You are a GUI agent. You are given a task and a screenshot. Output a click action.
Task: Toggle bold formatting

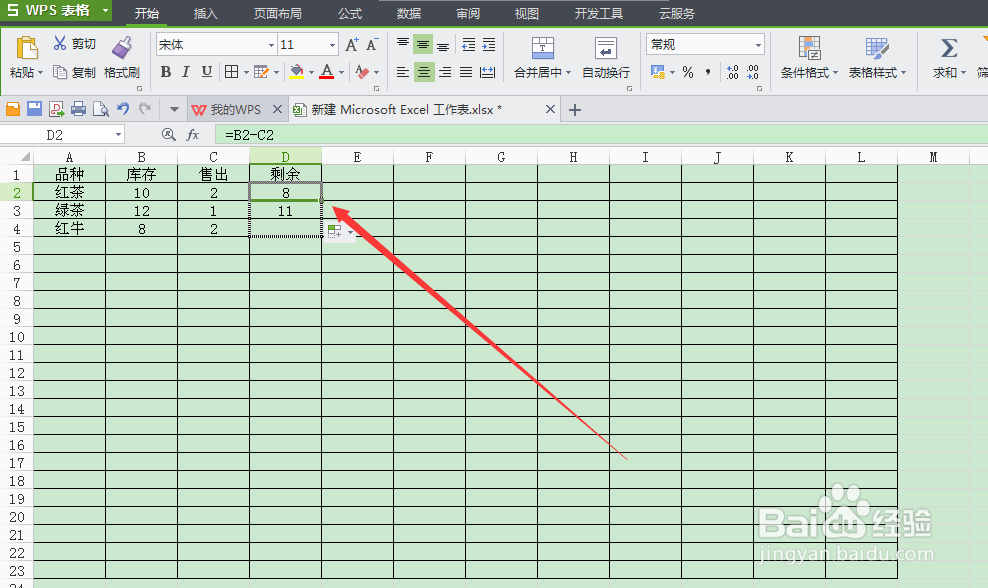point(166,72)
